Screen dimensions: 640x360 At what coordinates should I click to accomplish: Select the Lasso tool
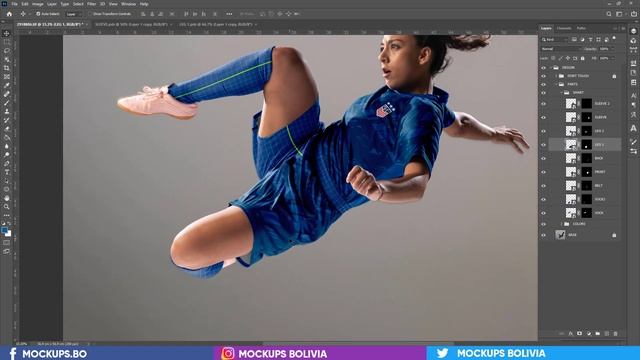tap(7, 51)
